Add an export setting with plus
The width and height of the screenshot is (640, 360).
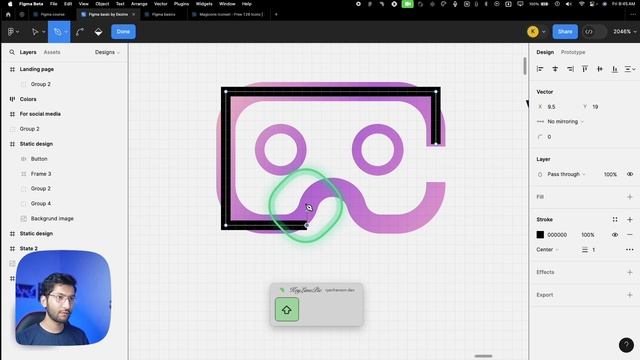[x=630, y=295]
